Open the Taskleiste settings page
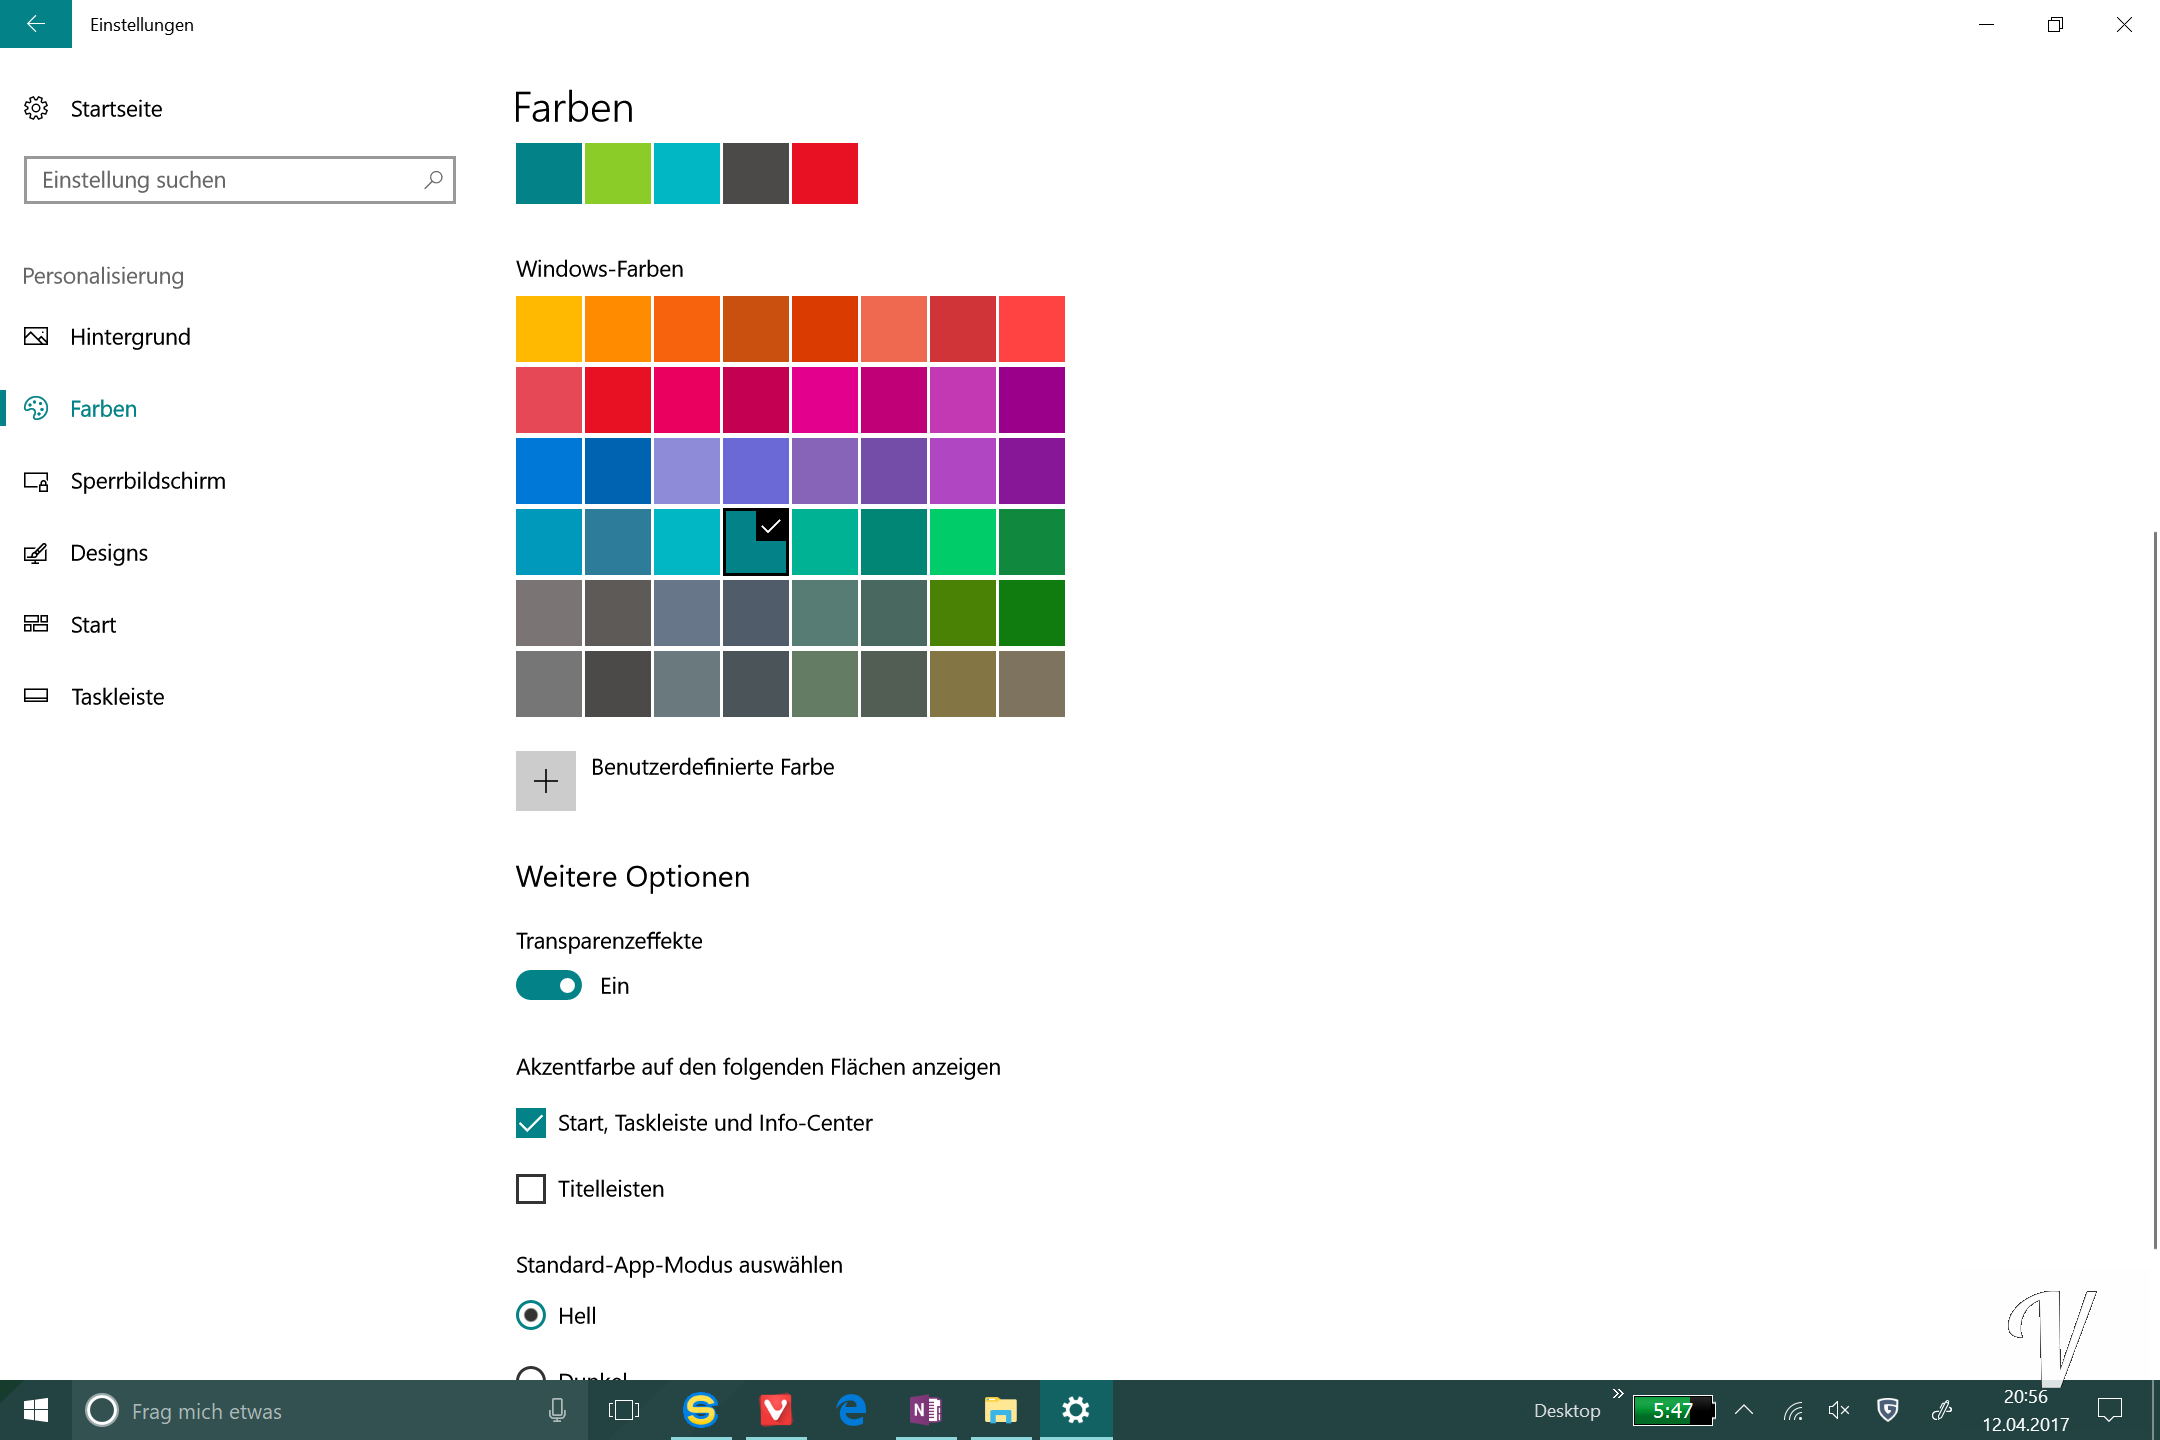 pyautogui.click(x=117, y=697)
